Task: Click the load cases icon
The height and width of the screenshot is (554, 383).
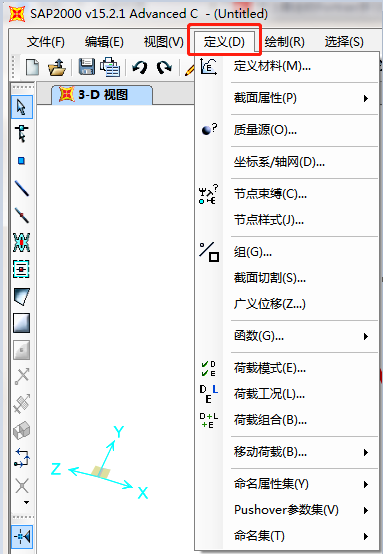Action: (x=208, y=394)
